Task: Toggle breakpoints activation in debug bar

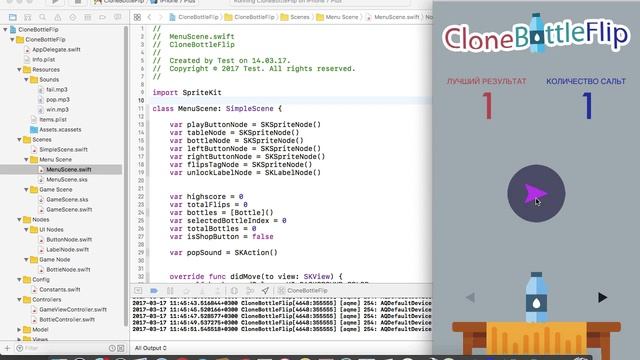Action: point(154,291)
